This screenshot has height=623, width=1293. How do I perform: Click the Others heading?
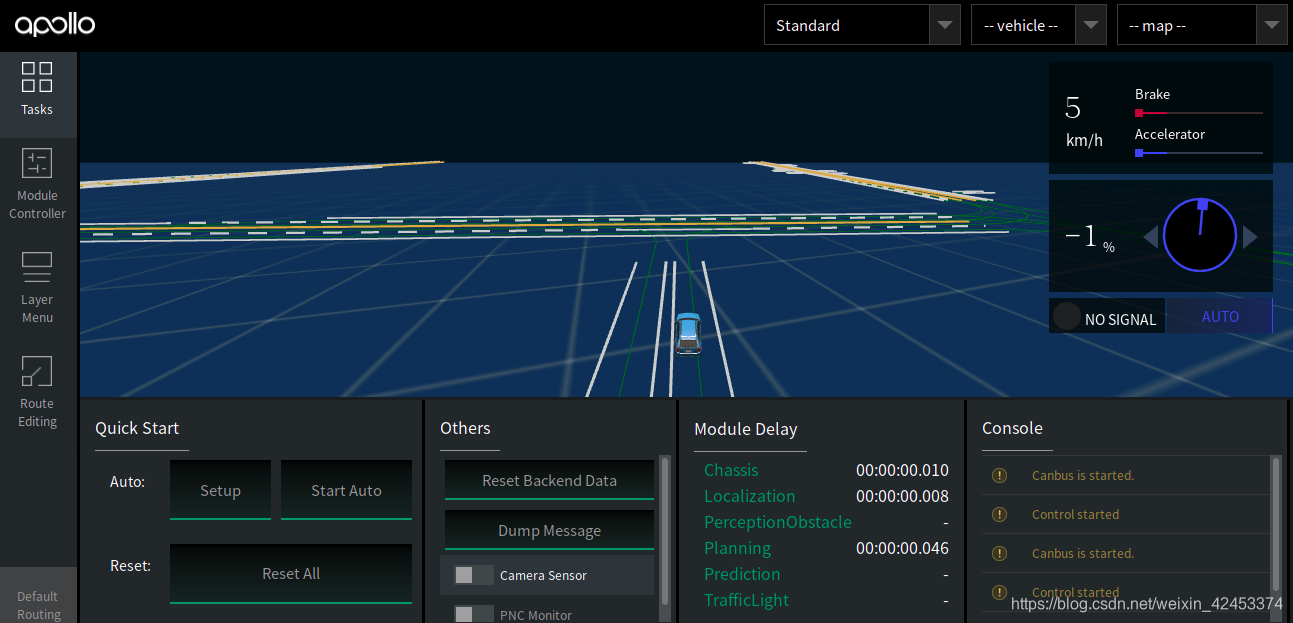pyautogui.click(x=465, y=428)
